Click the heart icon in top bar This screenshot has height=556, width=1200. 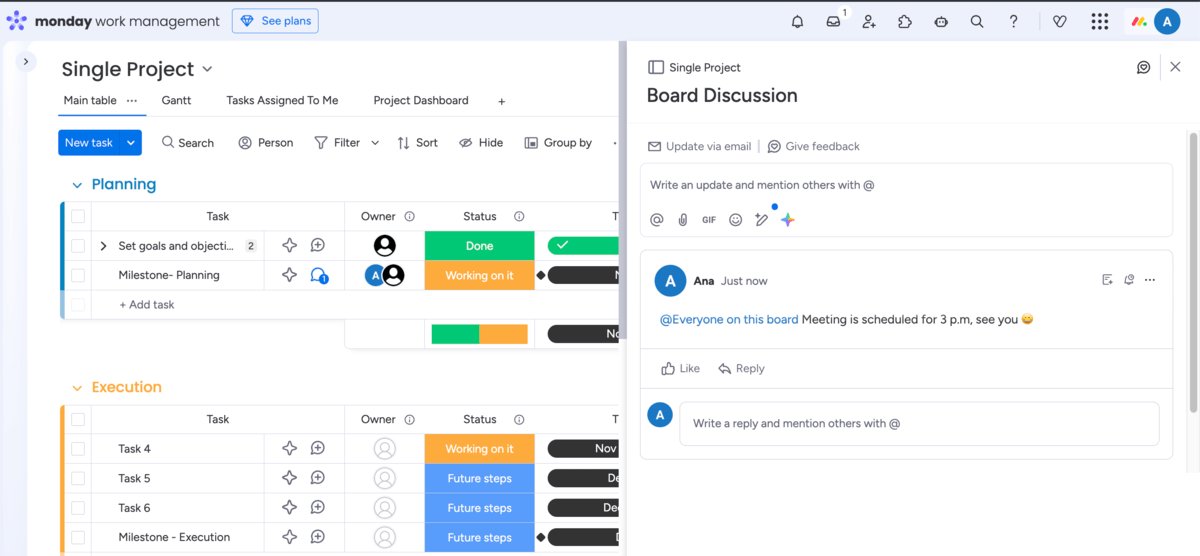click(x=1060, y=21)
